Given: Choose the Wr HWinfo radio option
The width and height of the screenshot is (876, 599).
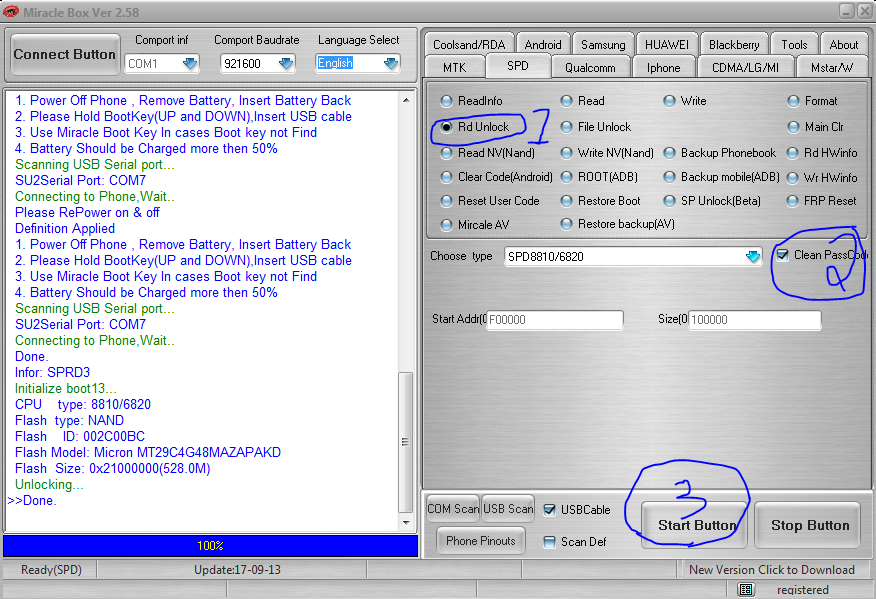Looking at the screenshot, I should coord(792,178).
